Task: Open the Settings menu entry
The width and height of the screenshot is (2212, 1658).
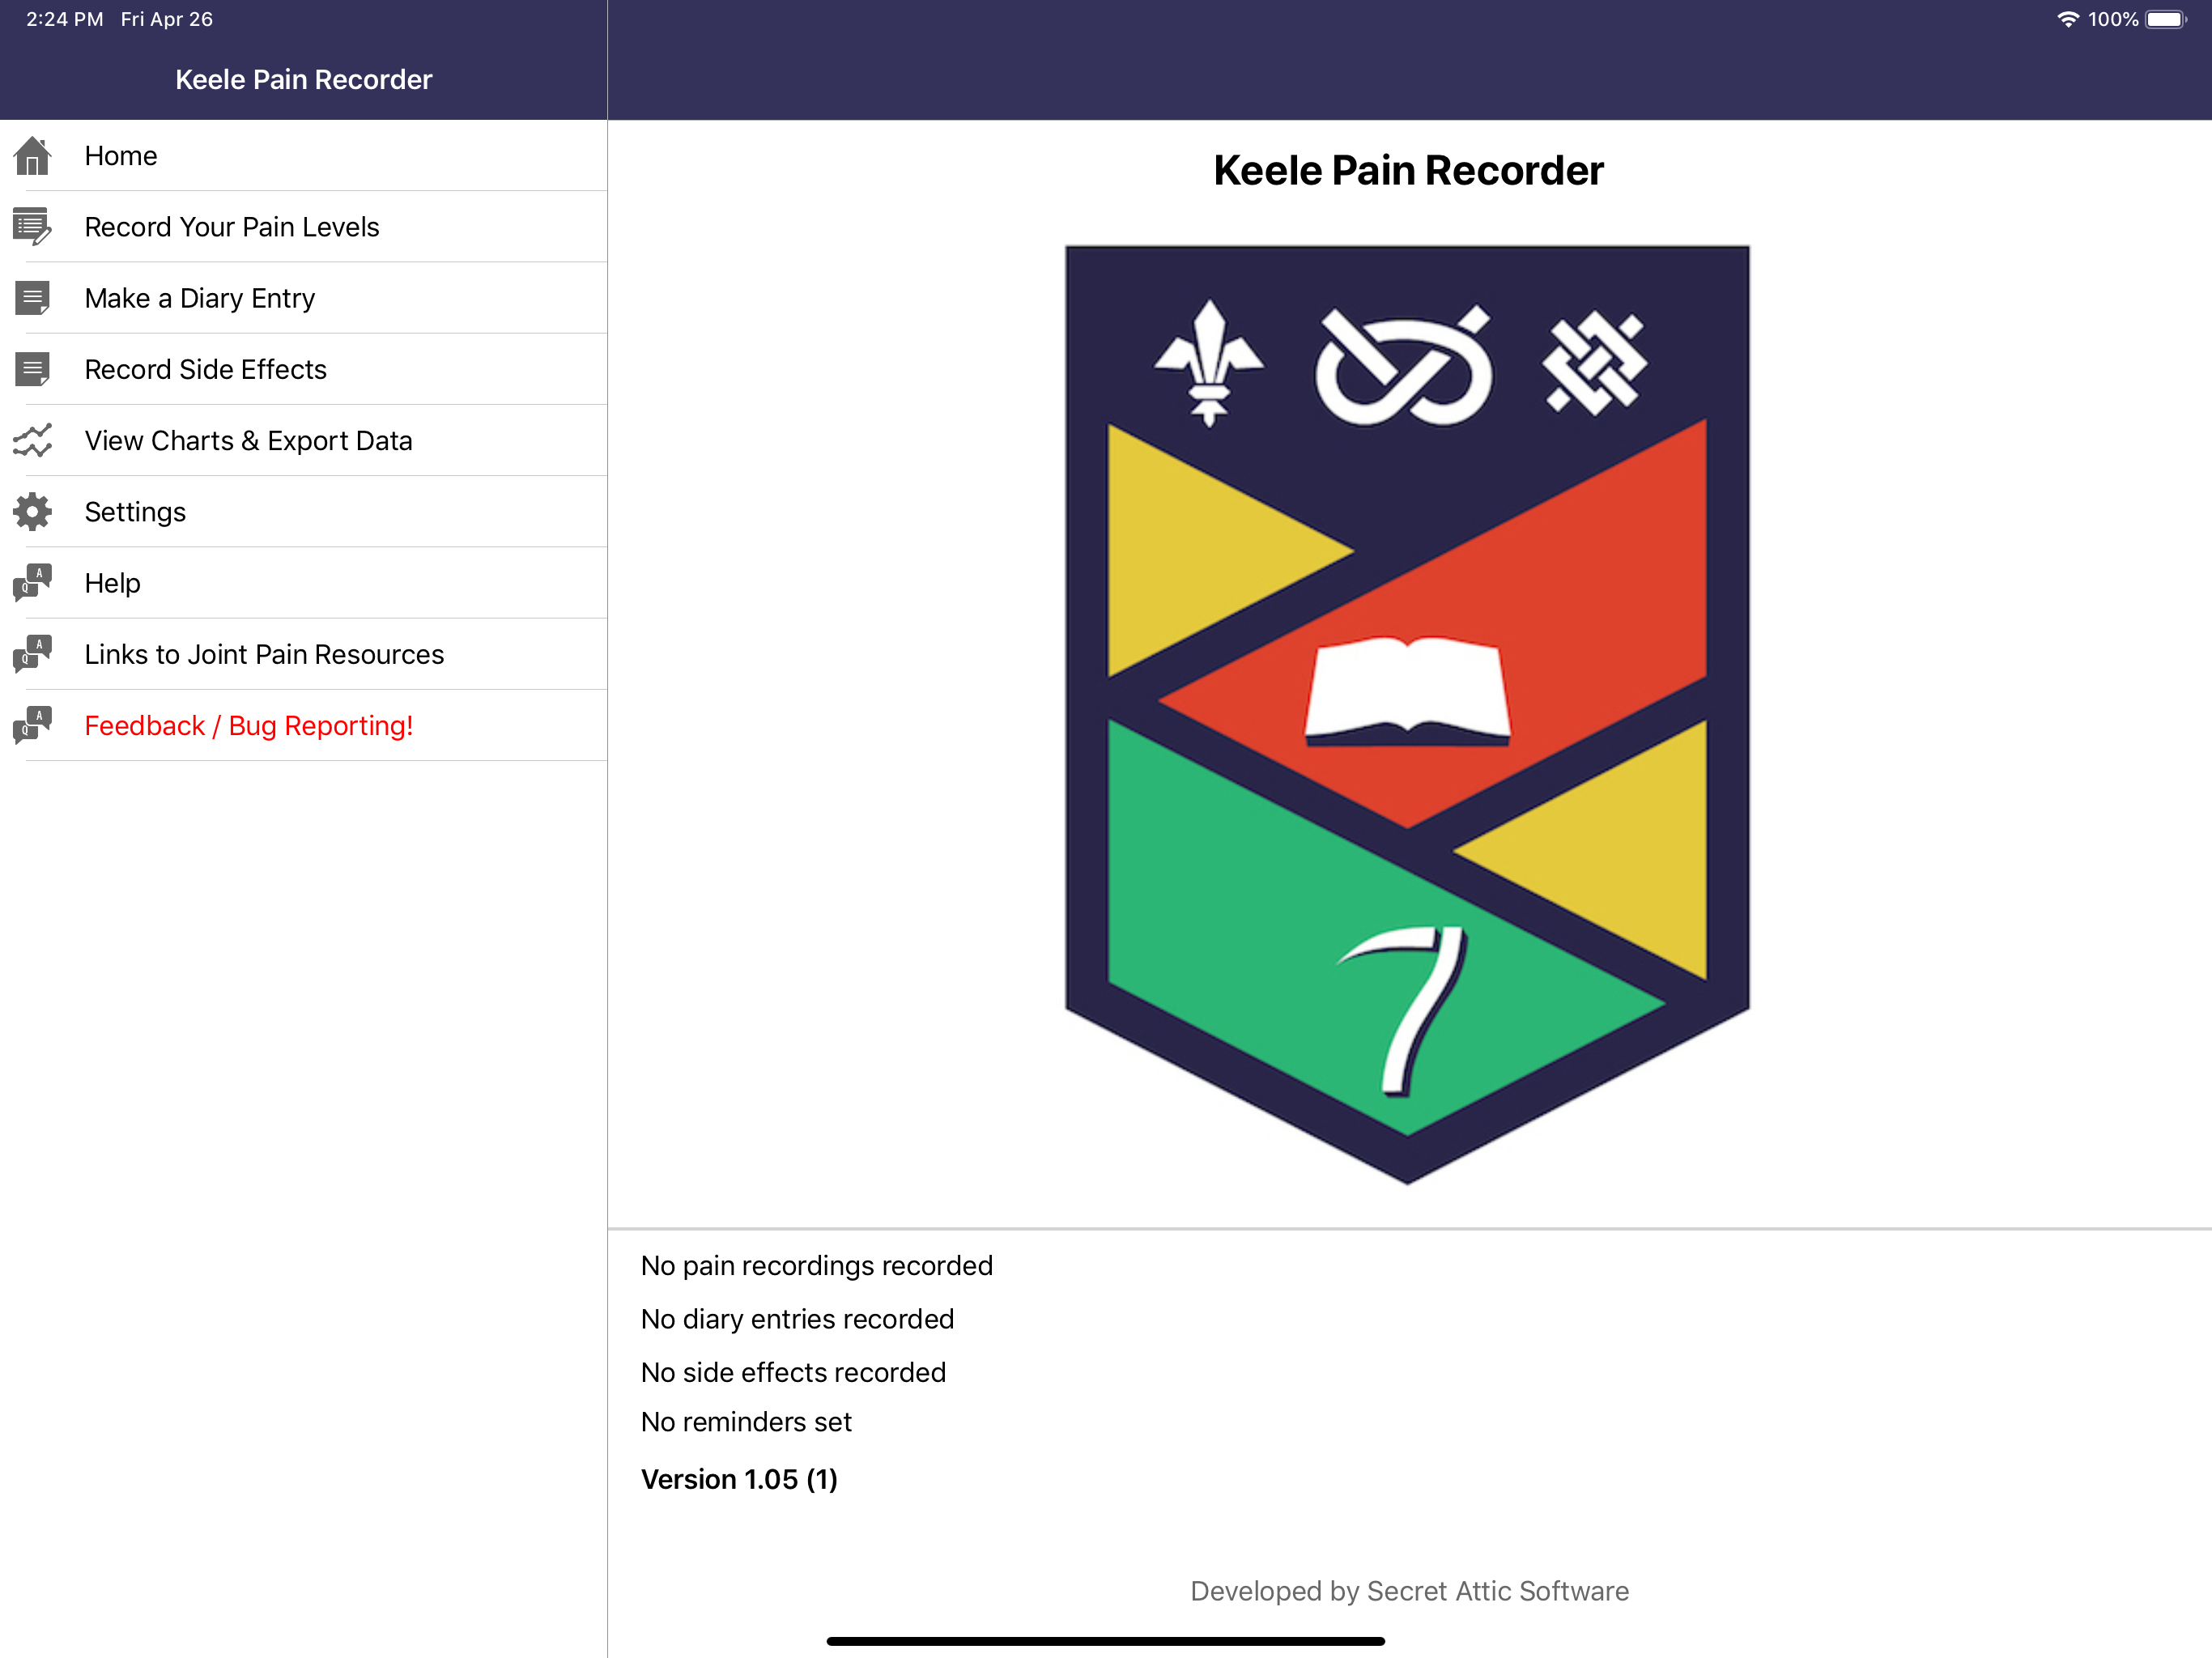Action: (304, 511)
